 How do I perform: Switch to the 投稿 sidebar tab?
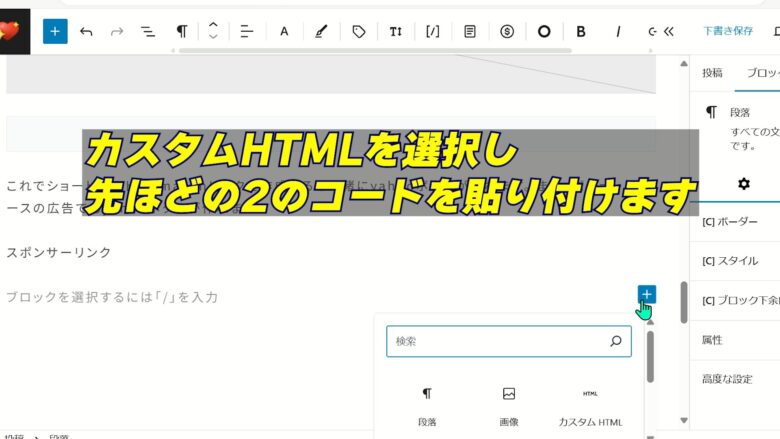click(x=712, y=73)
